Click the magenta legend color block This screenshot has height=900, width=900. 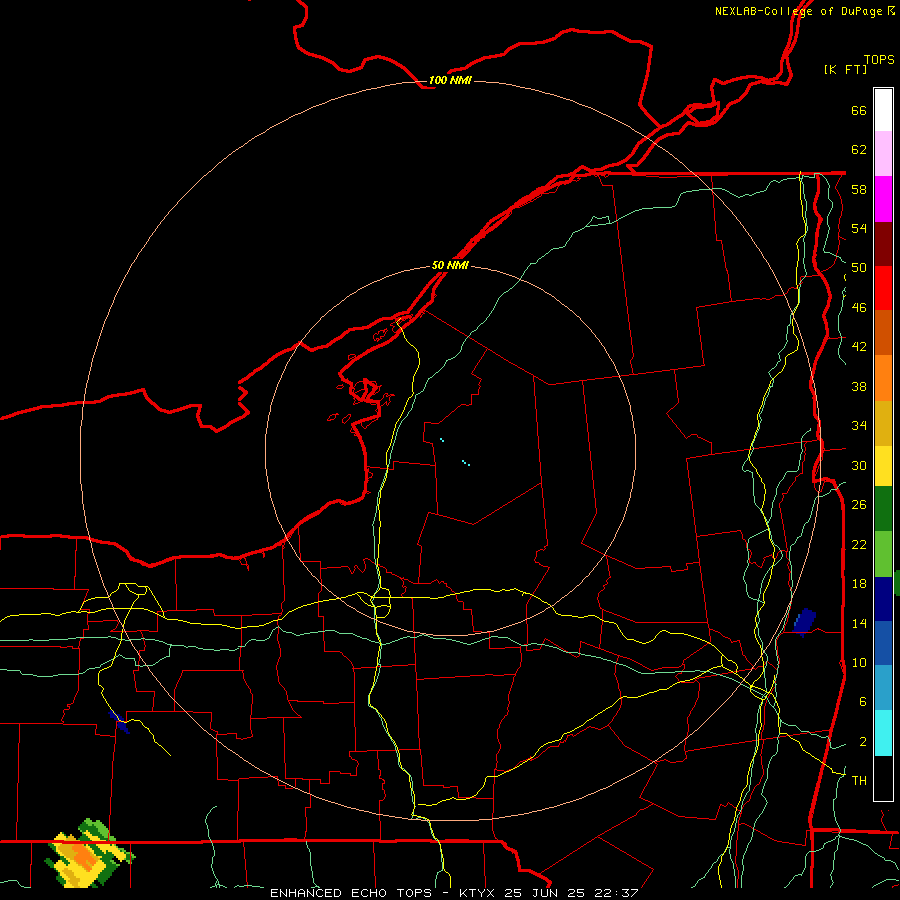pos(883,199)
